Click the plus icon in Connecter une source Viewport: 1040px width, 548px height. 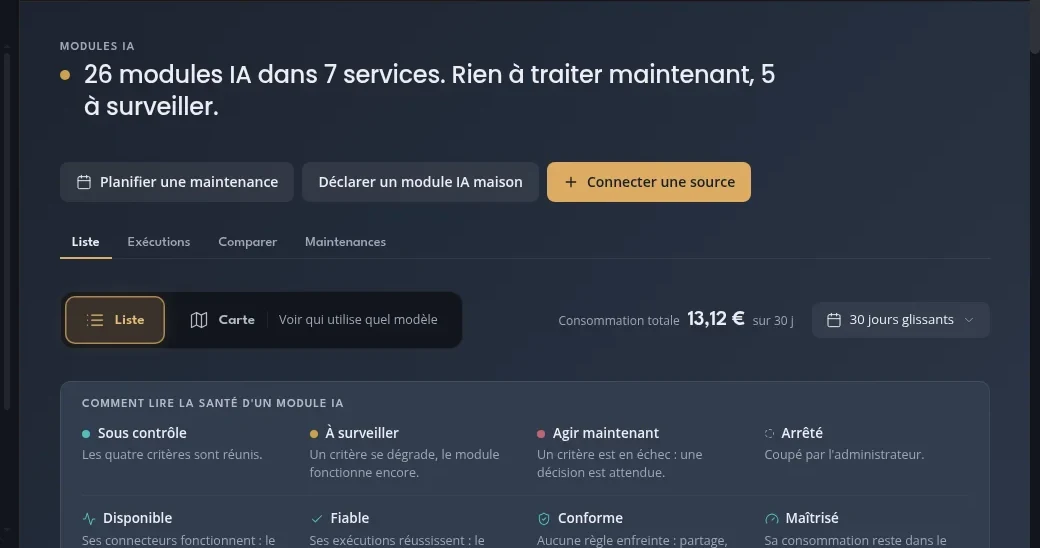click(x=570, y=182)
